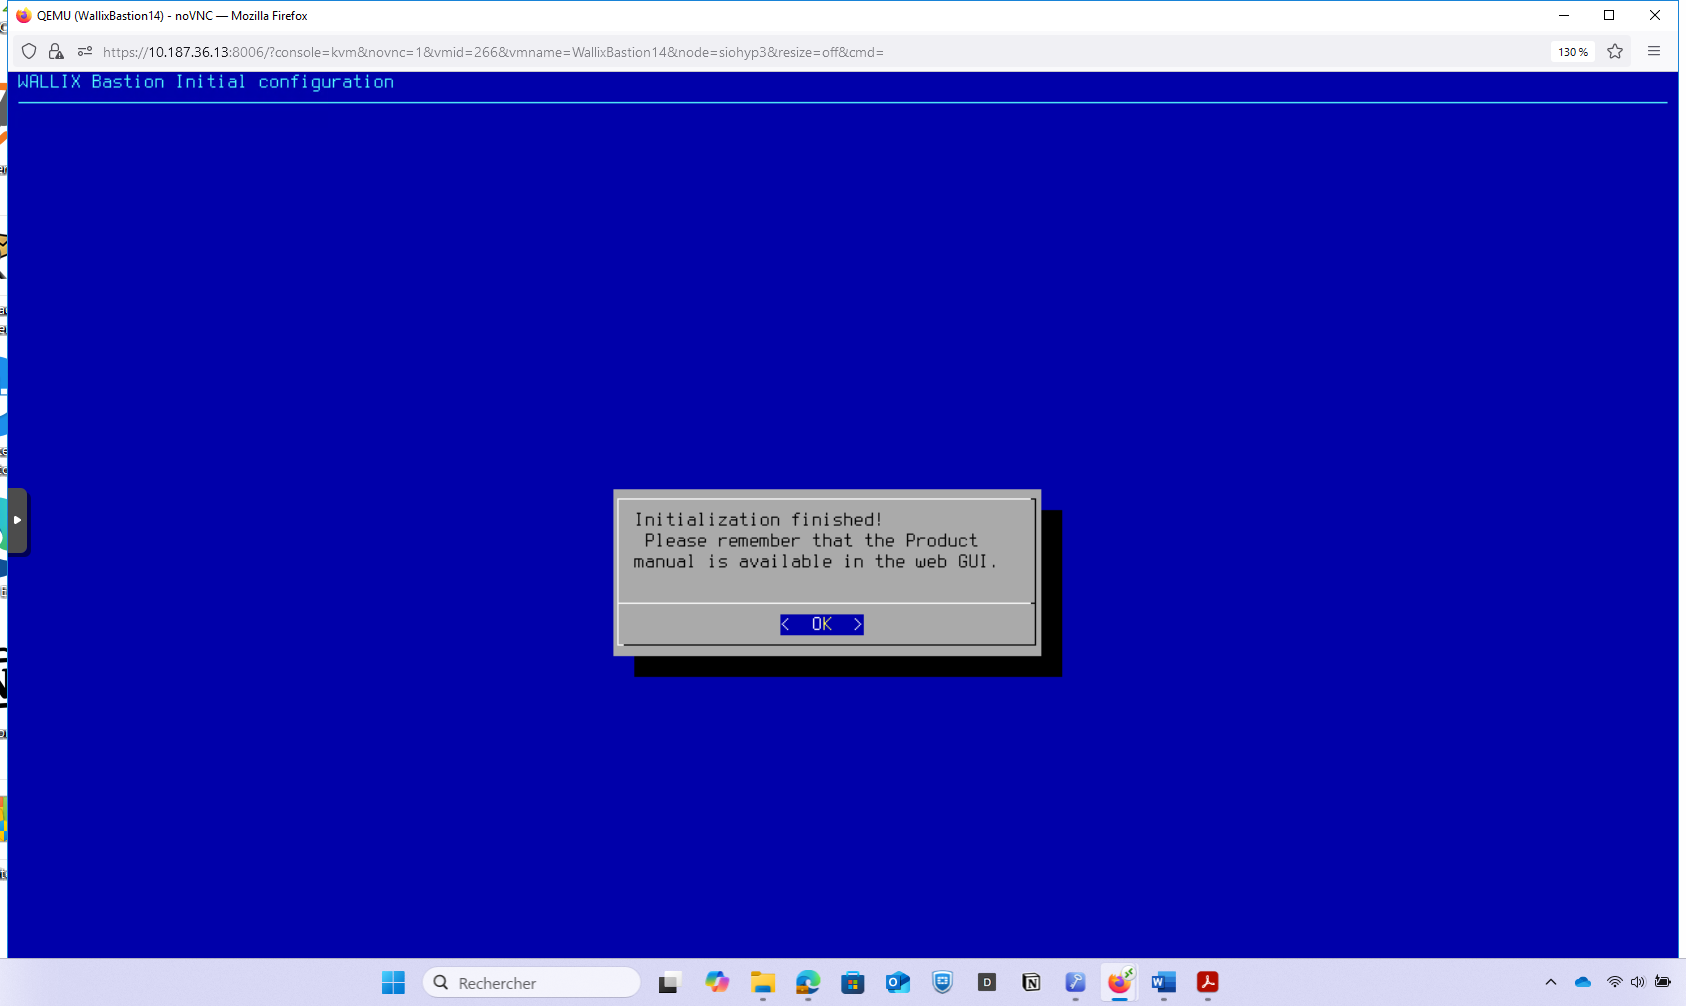The image size is (1686, 1006).
Task: Open the 130% zoom level indicator
Action: [x=1572, y=52]
